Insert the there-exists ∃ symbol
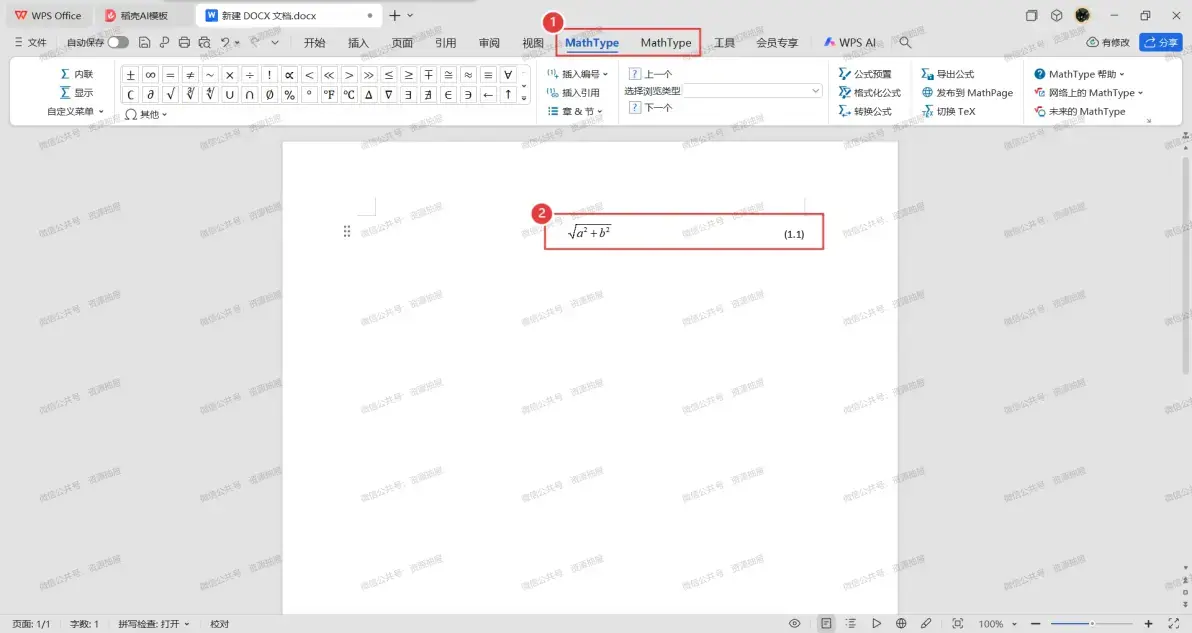The image size is (1192, 633). tap(408, 94)
